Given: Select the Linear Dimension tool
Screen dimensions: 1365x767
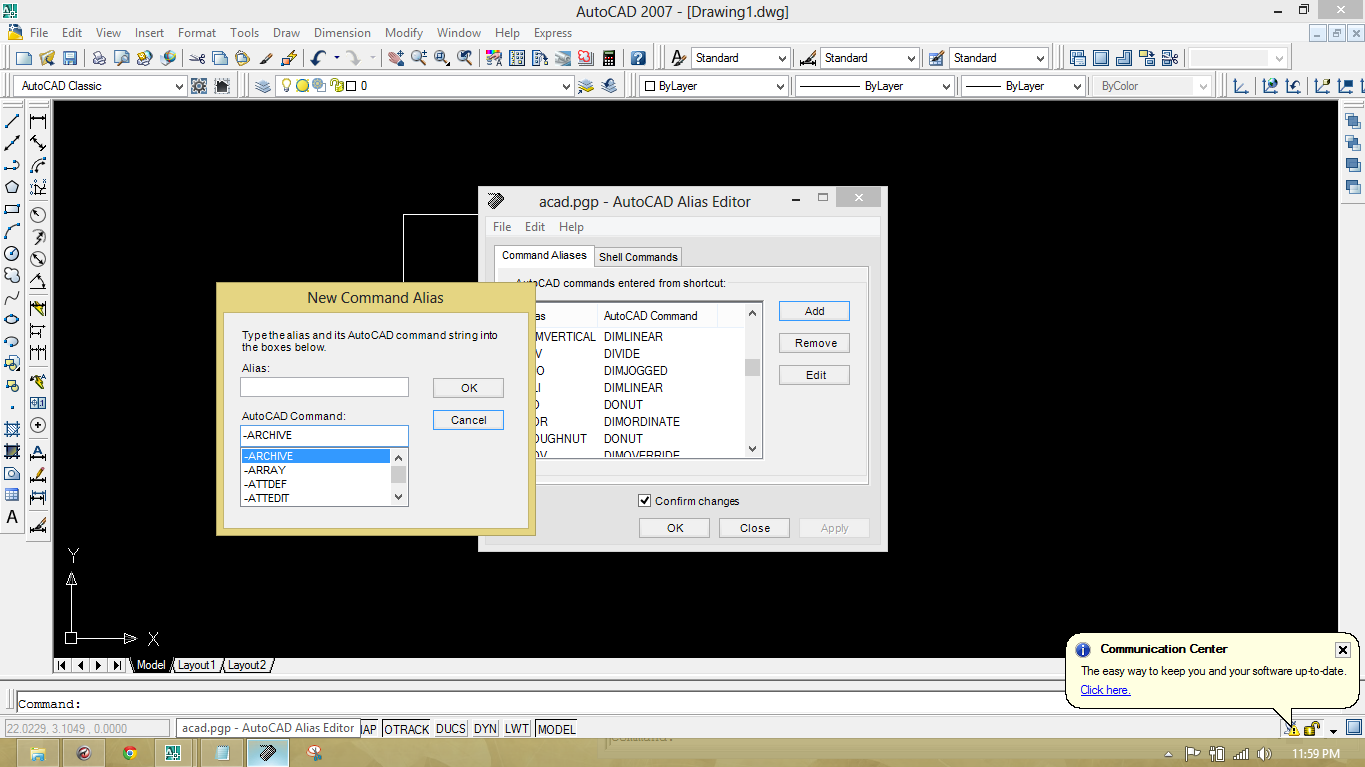Looking at the screenshot, I should (x=38, y=120).
